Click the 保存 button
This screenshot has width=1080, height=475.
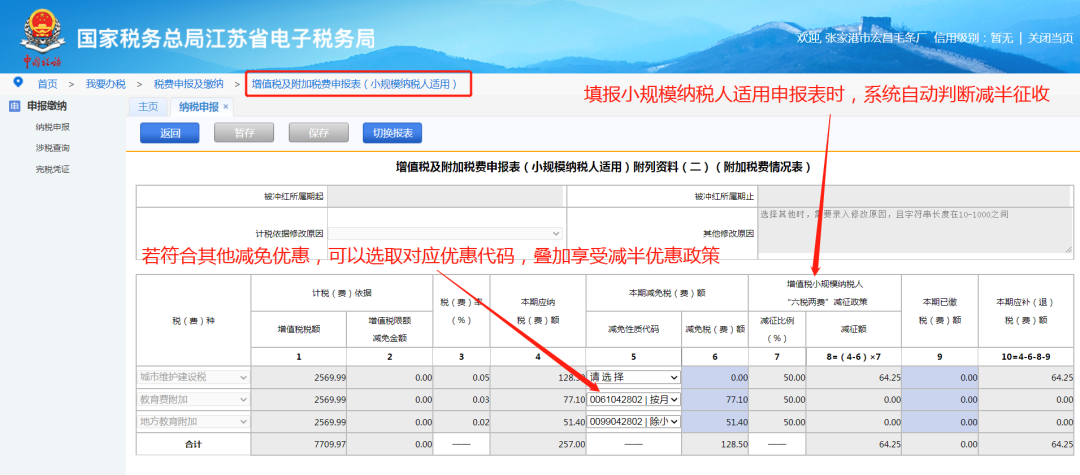point(318,133)
